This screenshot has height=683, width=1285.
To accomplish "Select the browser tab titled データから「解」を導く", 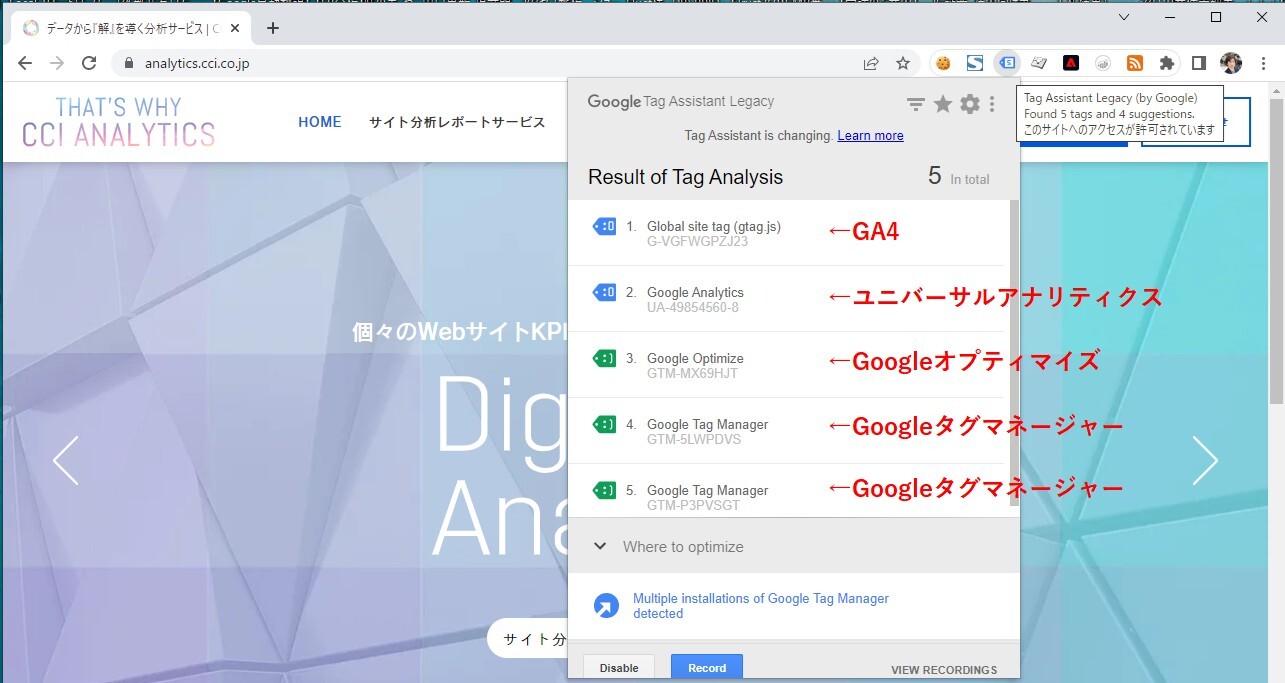I will [x=132, y=28].
